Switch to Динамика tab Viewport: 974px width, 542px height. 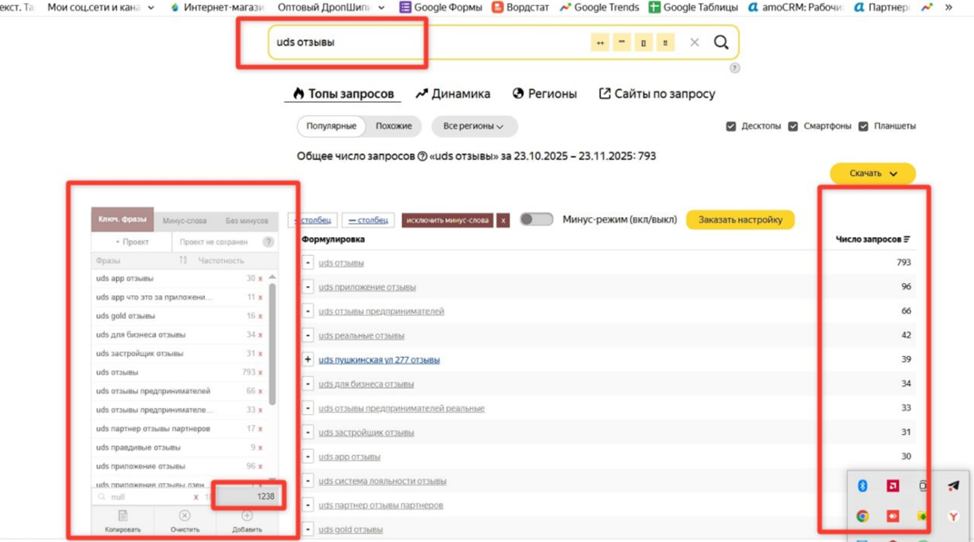[453, 94]
